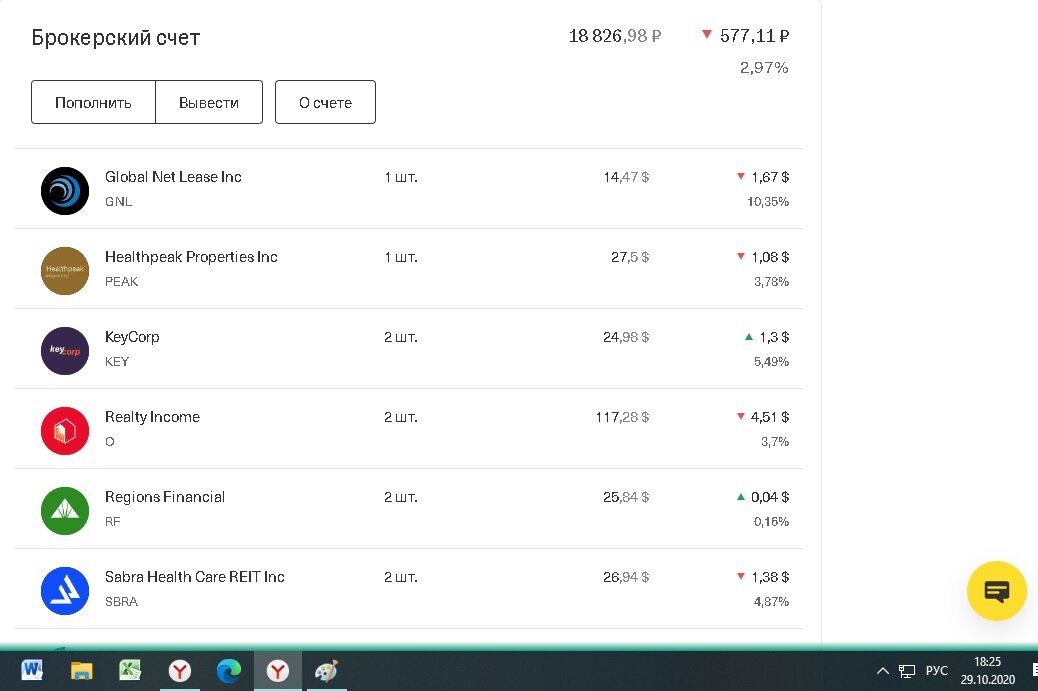Click the 5,49% change for KeyCorp
1038x691 pixels.
[771, 361]
